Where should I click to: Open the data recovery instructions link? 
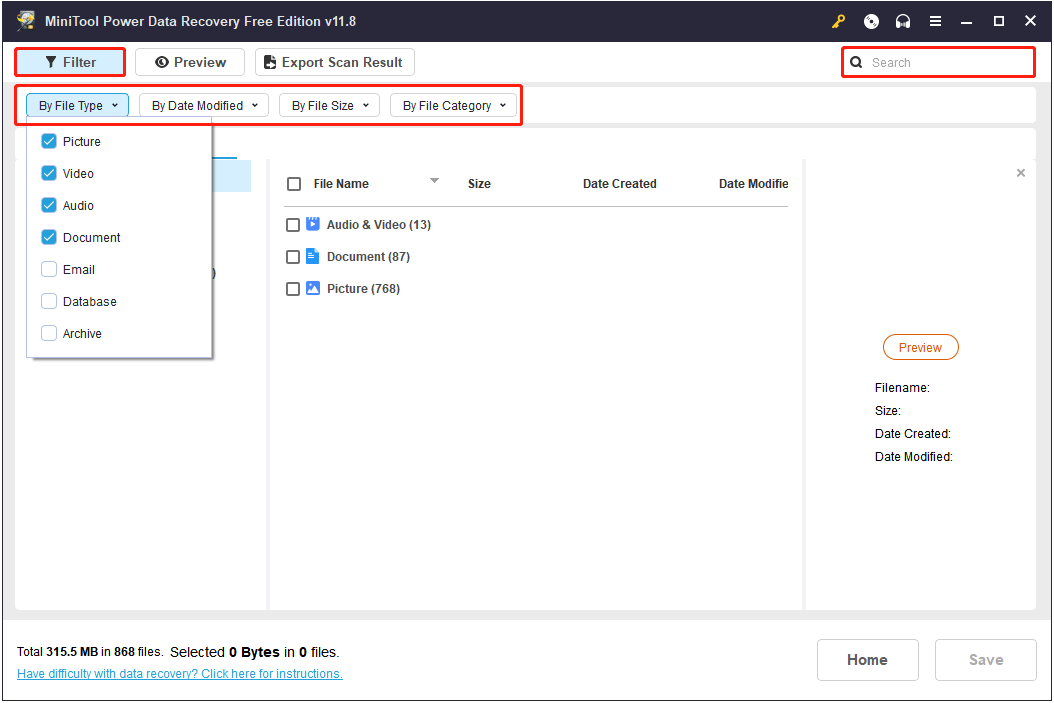tap(180, 674)
